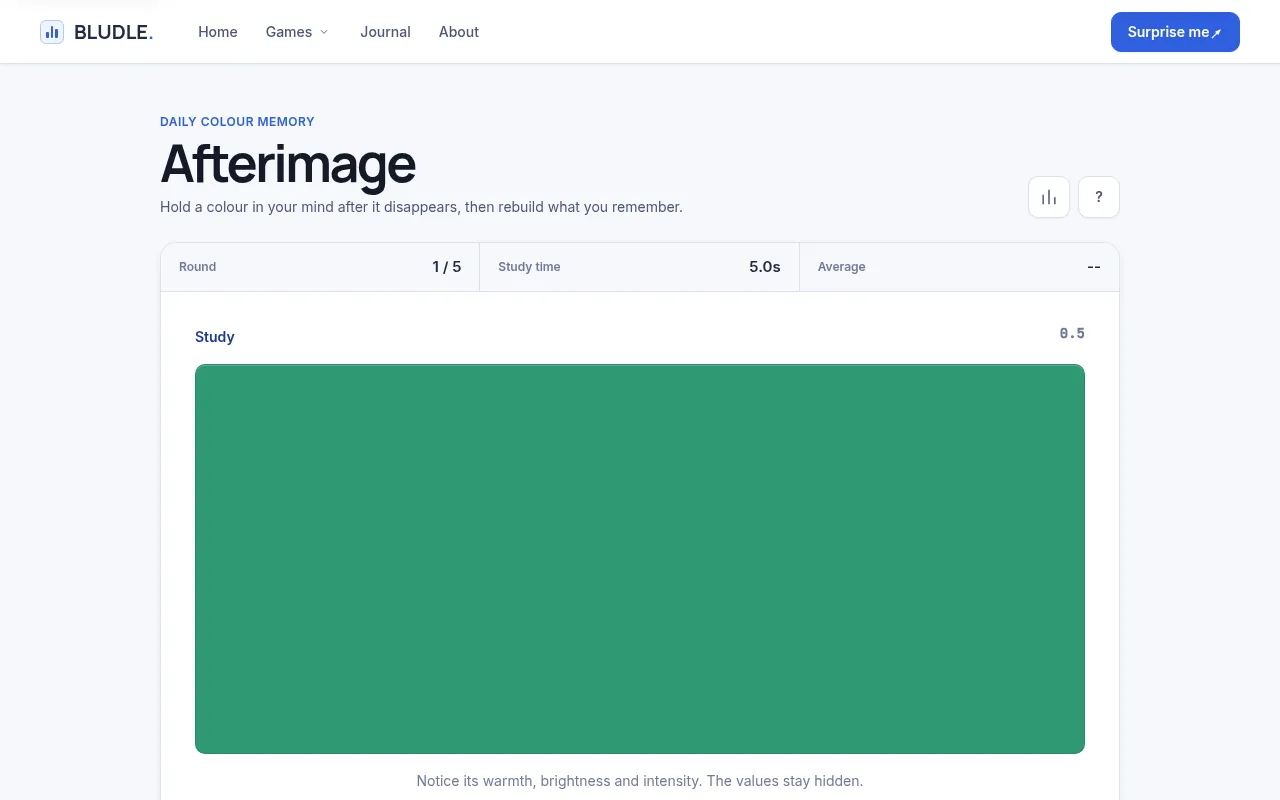Click the study time value 5.0s
Image resolution: width=1280 pixels, height=800 pixels.
[765, 267]
